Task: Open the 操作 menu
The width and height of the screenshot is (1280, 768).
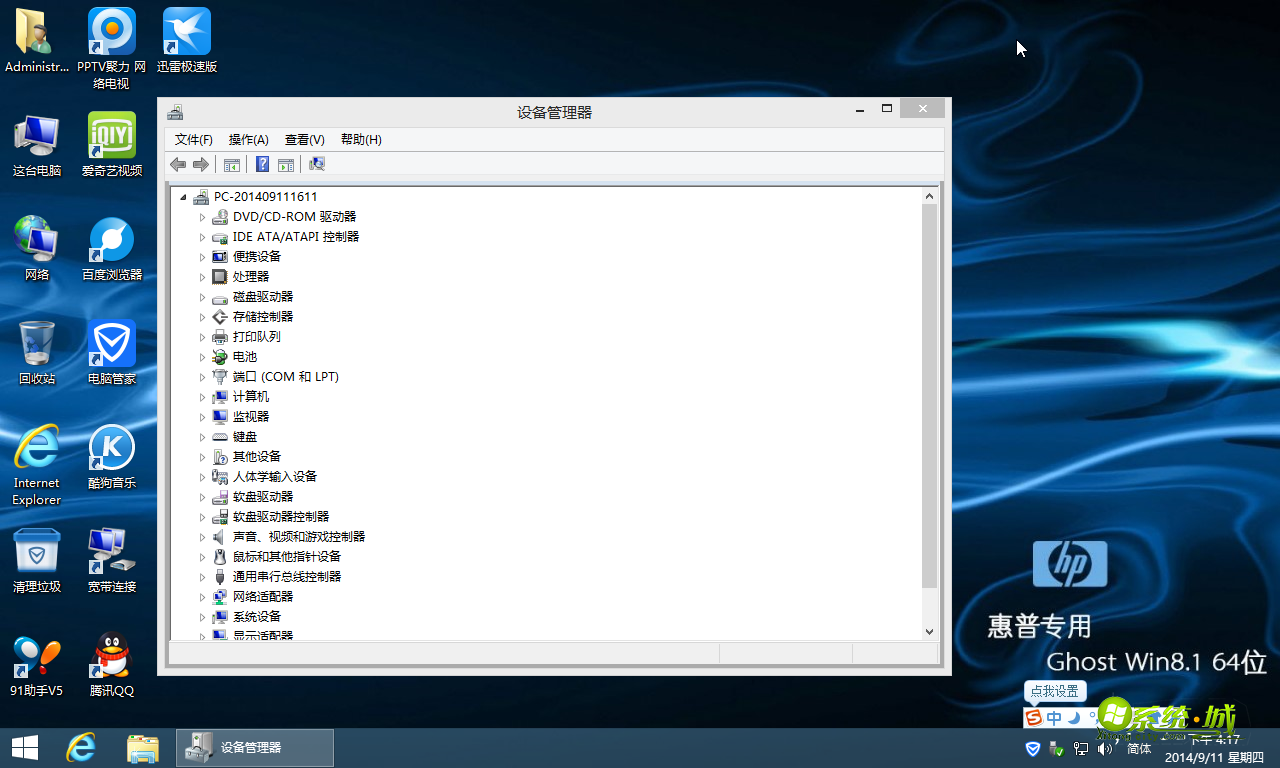Action: (248, 139)
